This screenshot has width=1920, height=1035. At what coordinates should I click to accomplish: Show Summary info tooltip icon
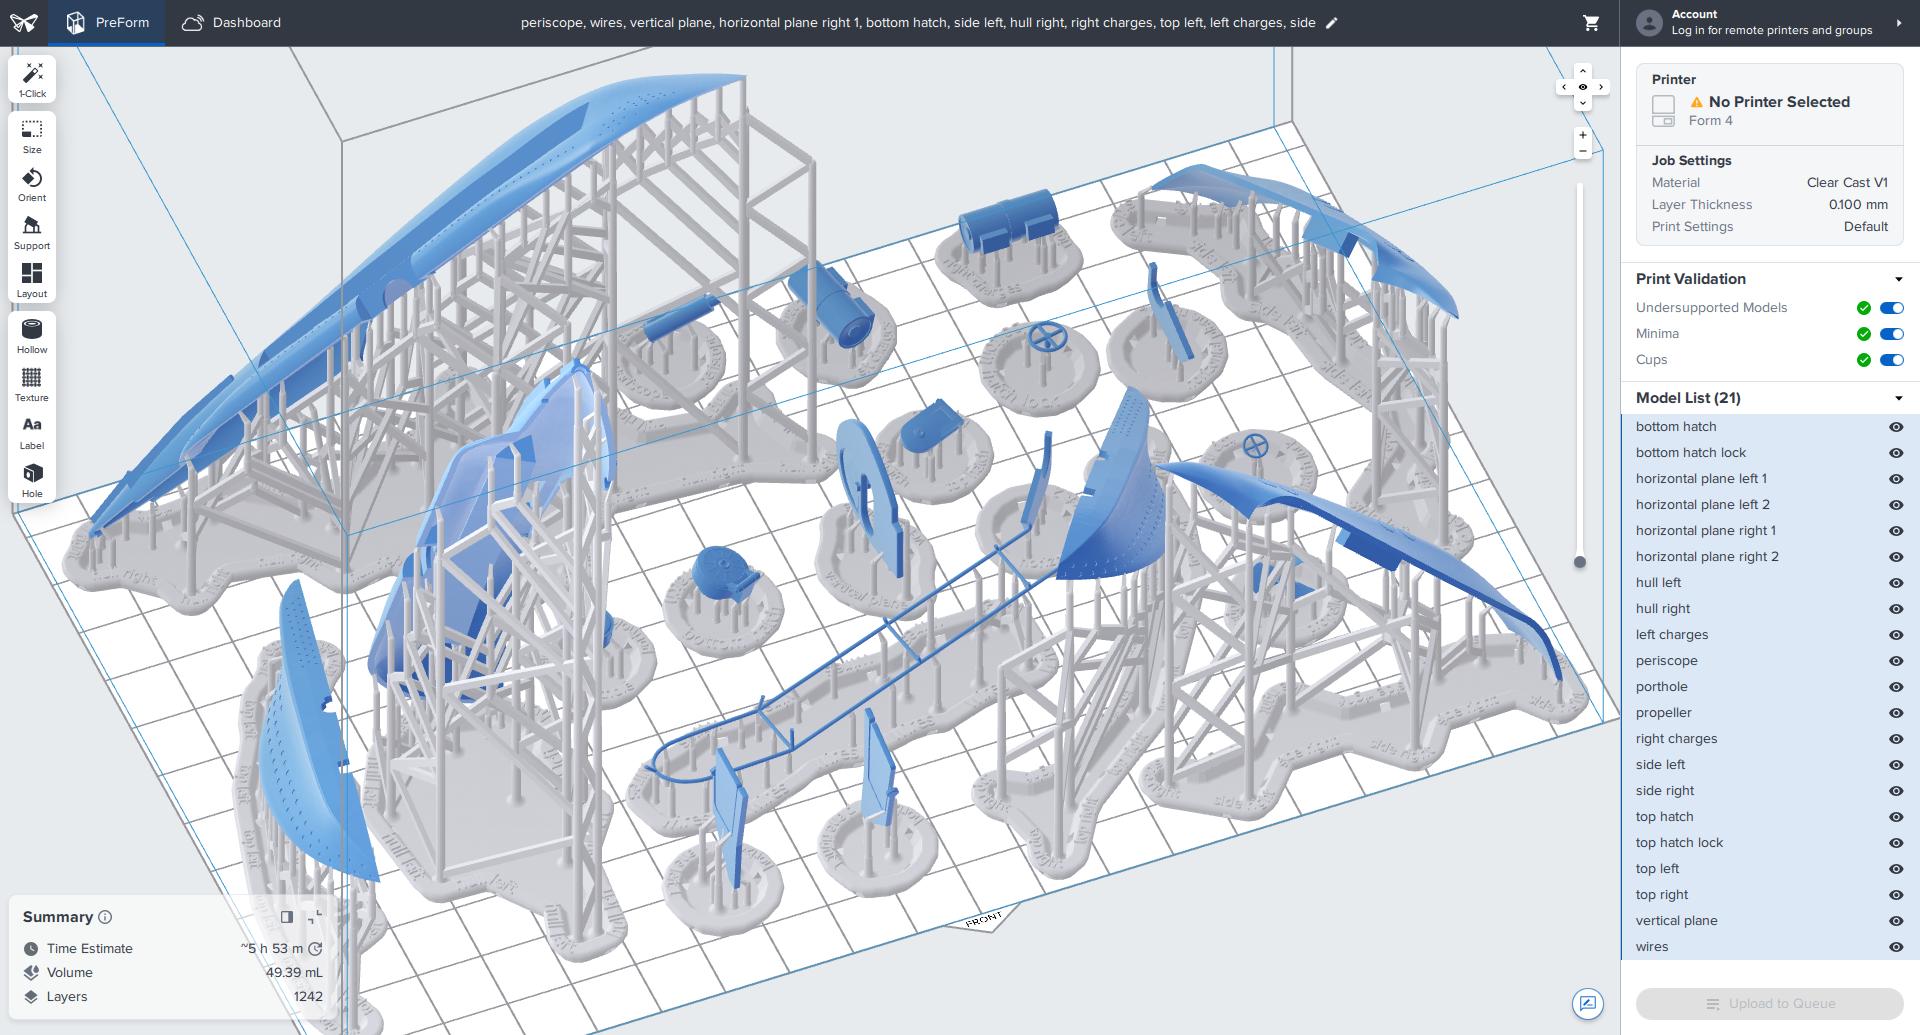tap(105, 917)
